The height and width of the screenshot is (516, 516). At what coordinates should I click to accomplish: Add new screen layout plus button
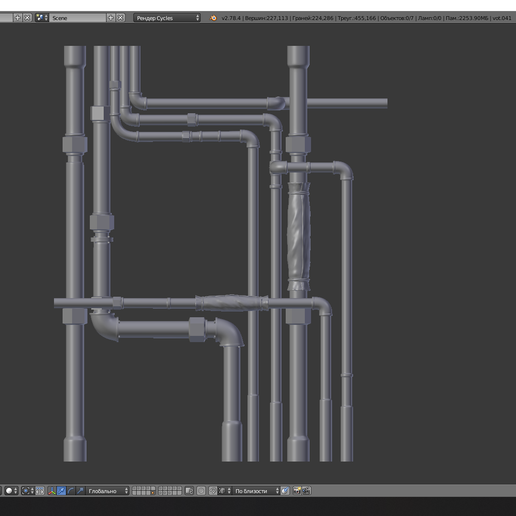18,18
